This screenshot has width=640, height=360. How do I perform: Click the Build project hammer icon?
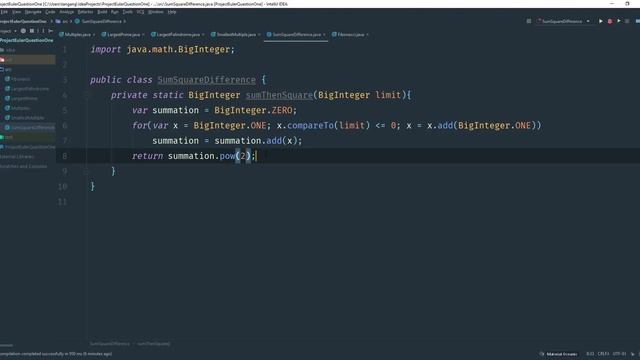pyautogui.click(x=529, y=21)
